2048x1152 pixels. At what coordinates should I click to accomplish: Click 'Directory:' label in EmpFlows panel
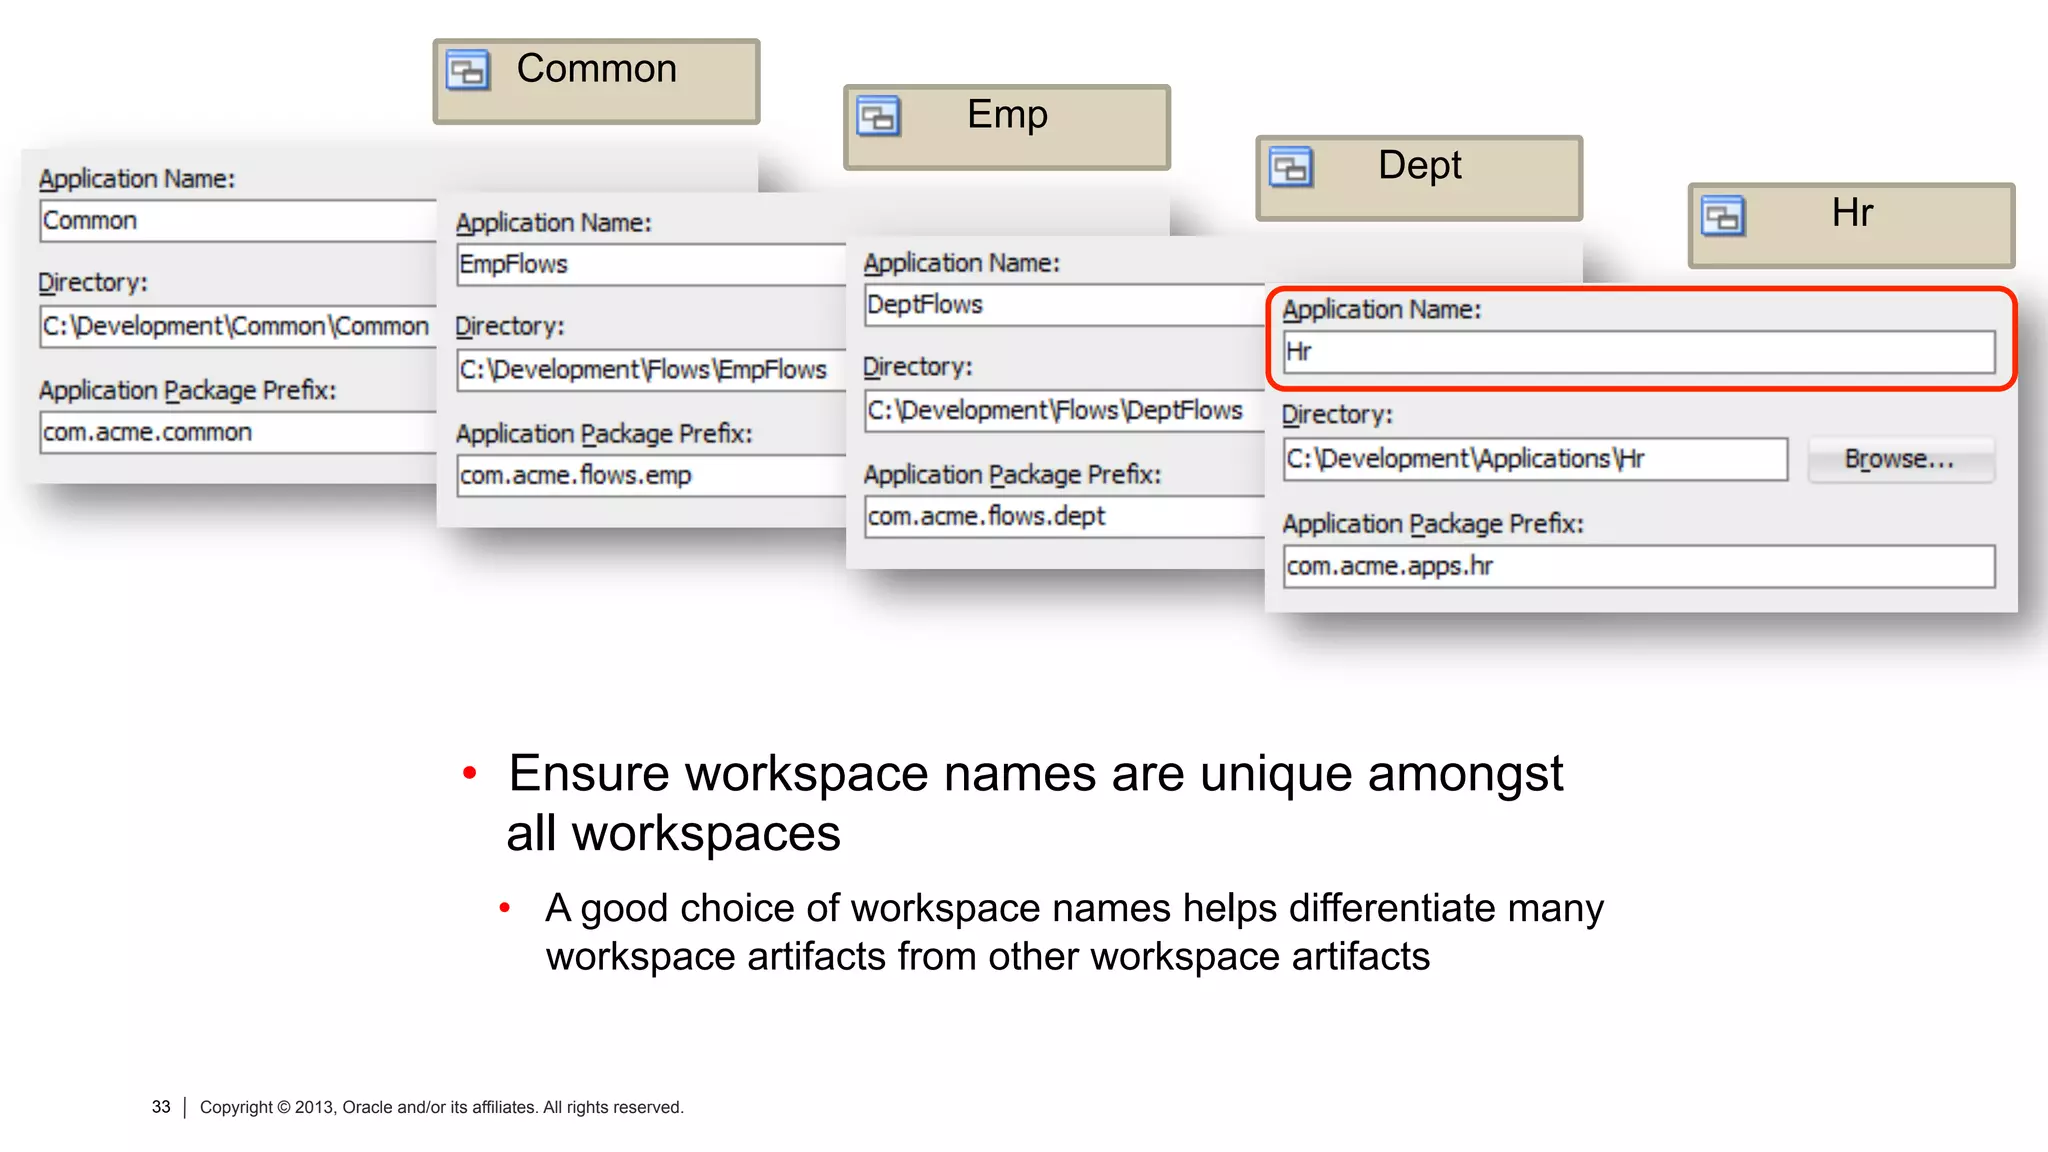click(x=509, y=327)
